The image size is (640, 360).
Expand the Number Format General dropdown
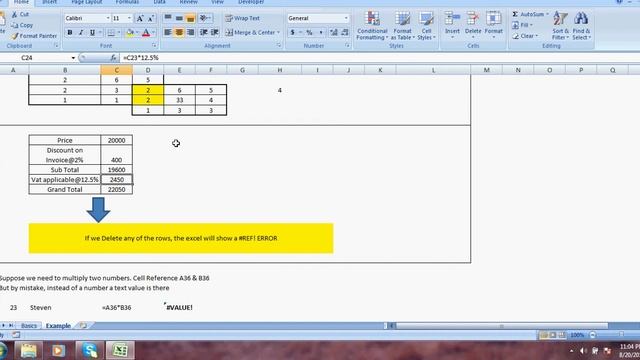point(346,18)
